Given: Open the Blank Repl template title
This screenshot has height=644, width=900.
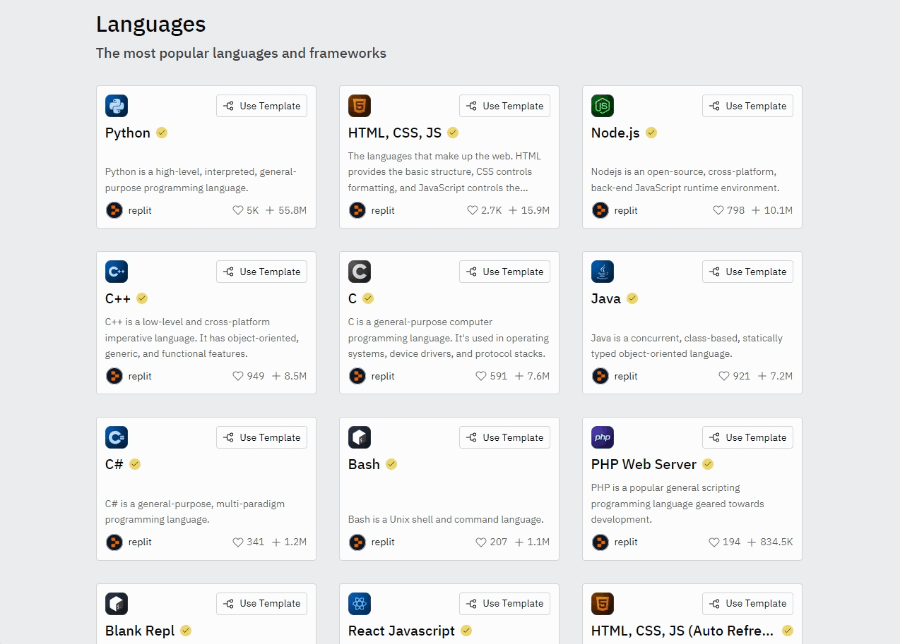Looking at the screenshot, I should click(x=139, y=631).
